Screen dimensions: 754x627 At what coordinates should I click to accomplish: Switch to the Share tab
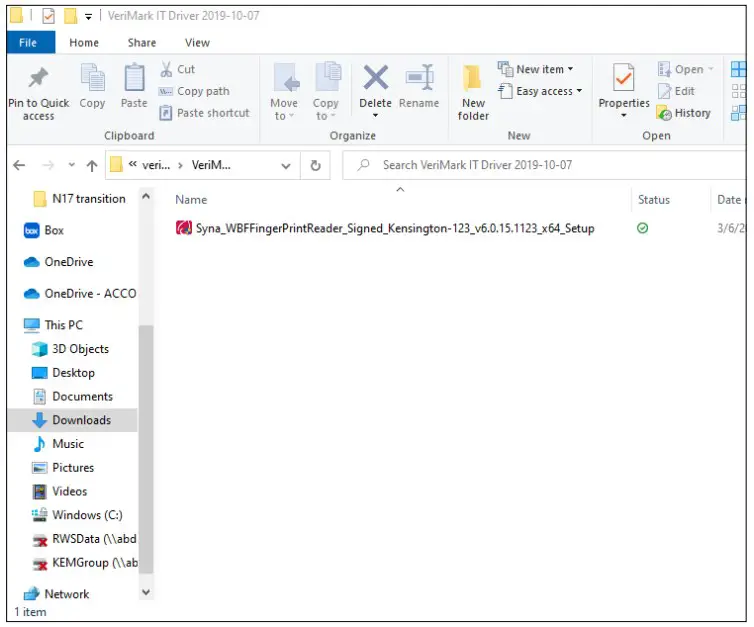pyautogui.click(x=142, y=42)
